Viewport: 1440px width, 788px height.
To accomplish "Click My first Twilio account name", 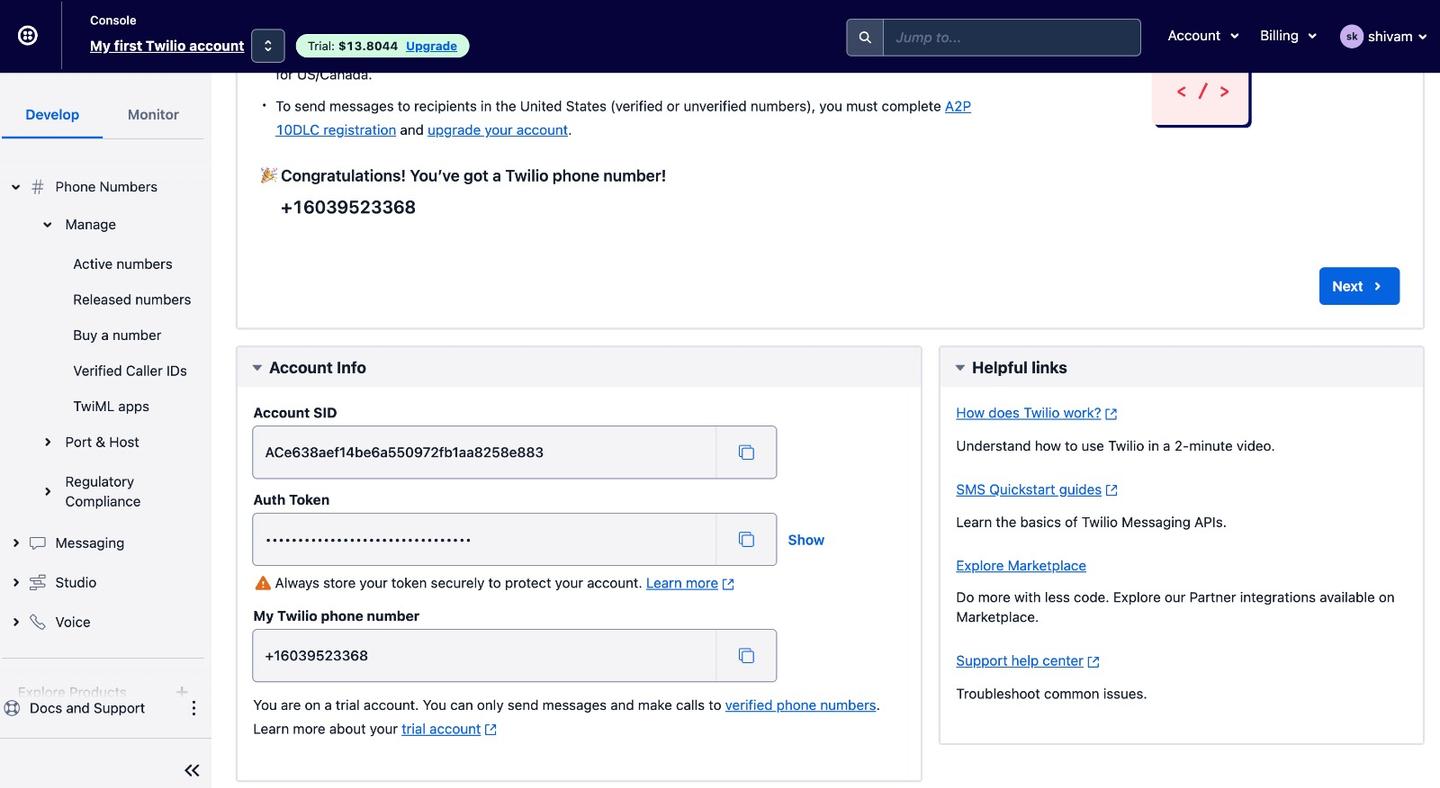I will [167, 46].
